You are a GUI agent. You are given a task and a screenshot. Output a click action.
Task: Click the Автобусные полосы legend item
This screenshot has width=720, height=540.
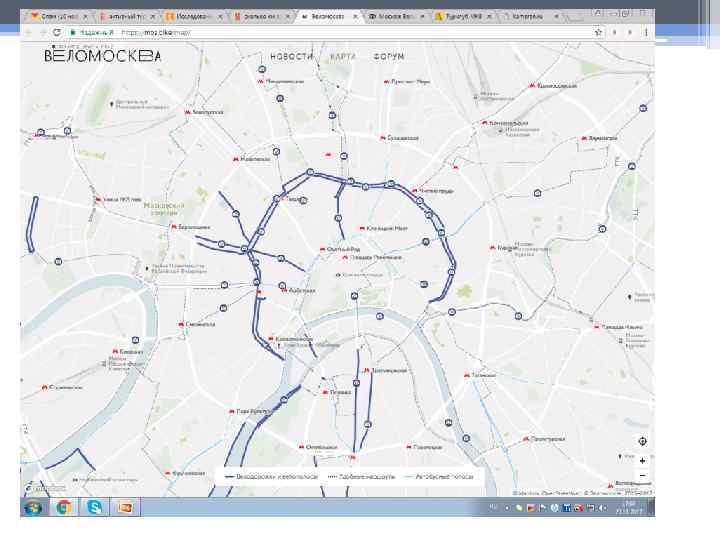pyautogui.click(x=439, y=477)
